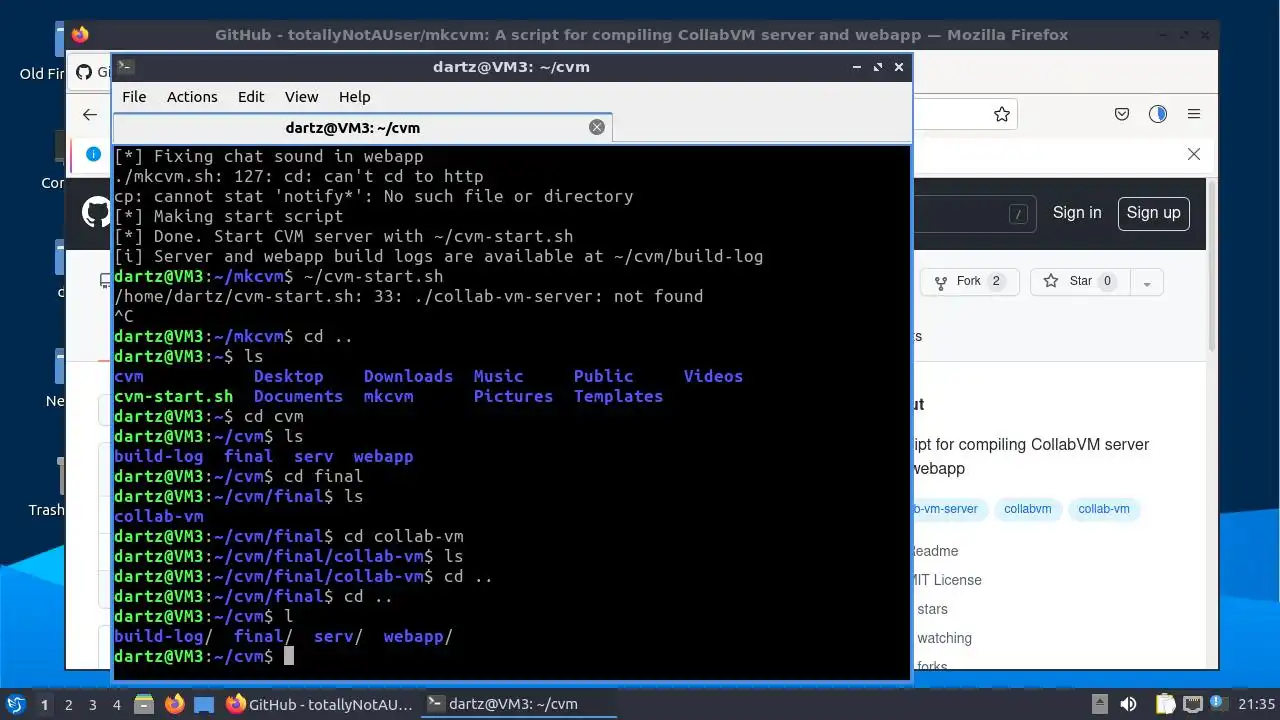Click 'mkcvm' directory name in ls output

click(x=388, y=396)
